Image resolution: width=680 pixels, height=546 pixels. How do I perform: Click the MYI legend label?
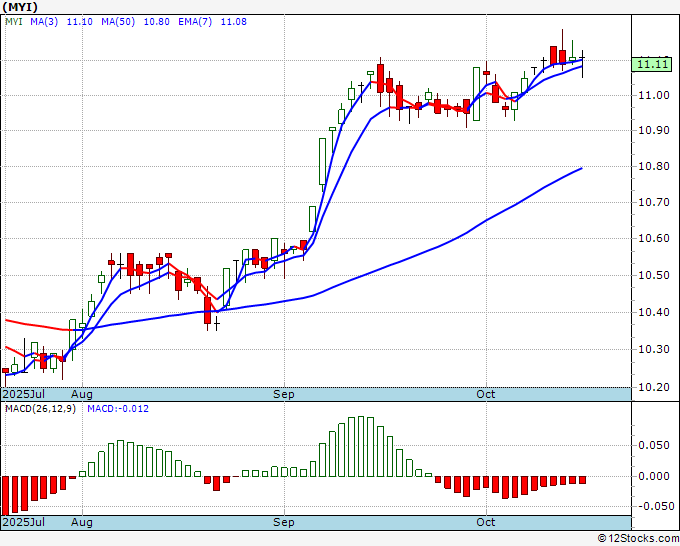(14, 22)
